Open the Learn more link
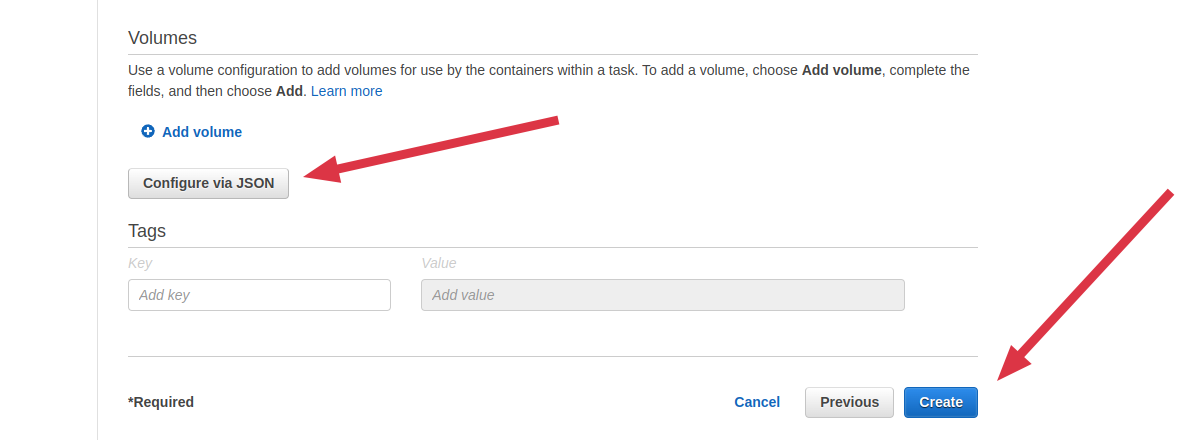 pyautogui.click(x=346, y=91)
